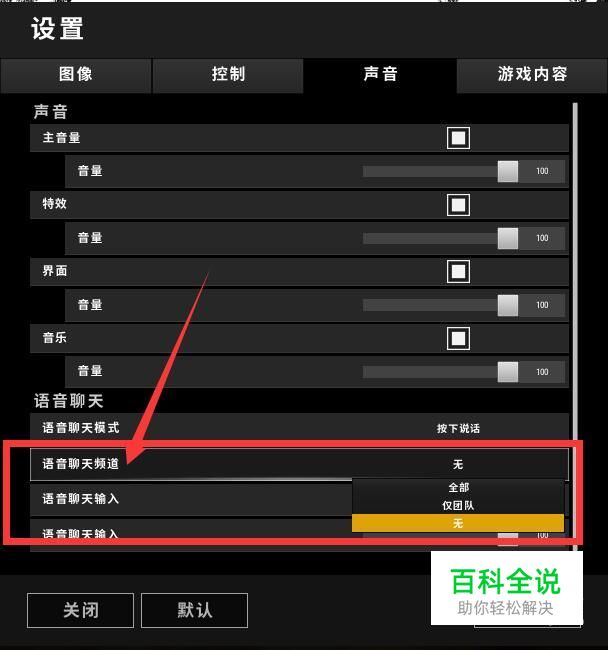Click the 关闭 button
The height and width of the screenshot is (650, 608).
point(80,610)
